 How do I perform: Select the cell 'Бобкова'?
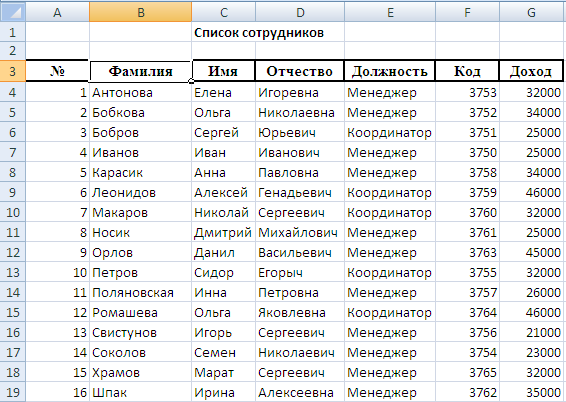(140, 112)
